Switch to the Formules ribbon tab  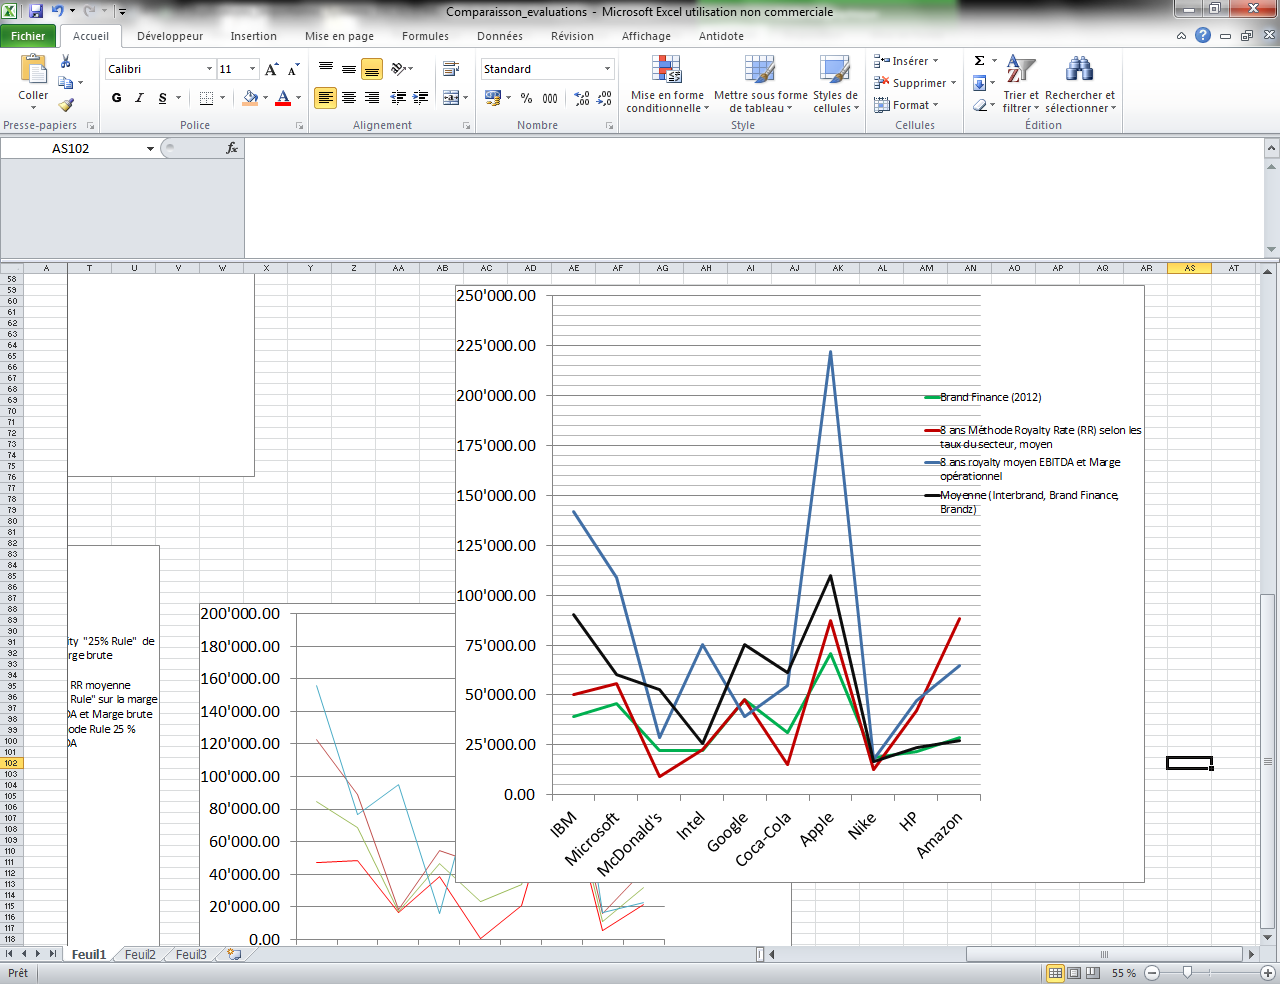click(425, 36)
